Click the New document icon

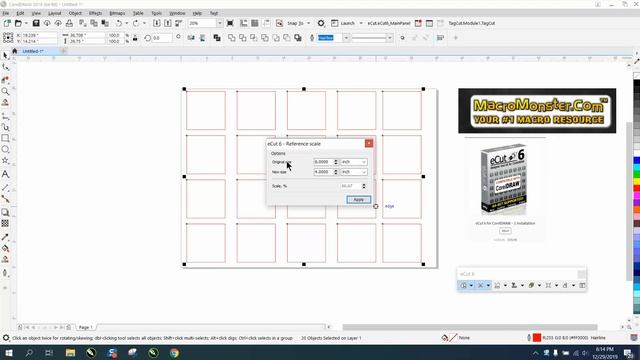point(7,23)
